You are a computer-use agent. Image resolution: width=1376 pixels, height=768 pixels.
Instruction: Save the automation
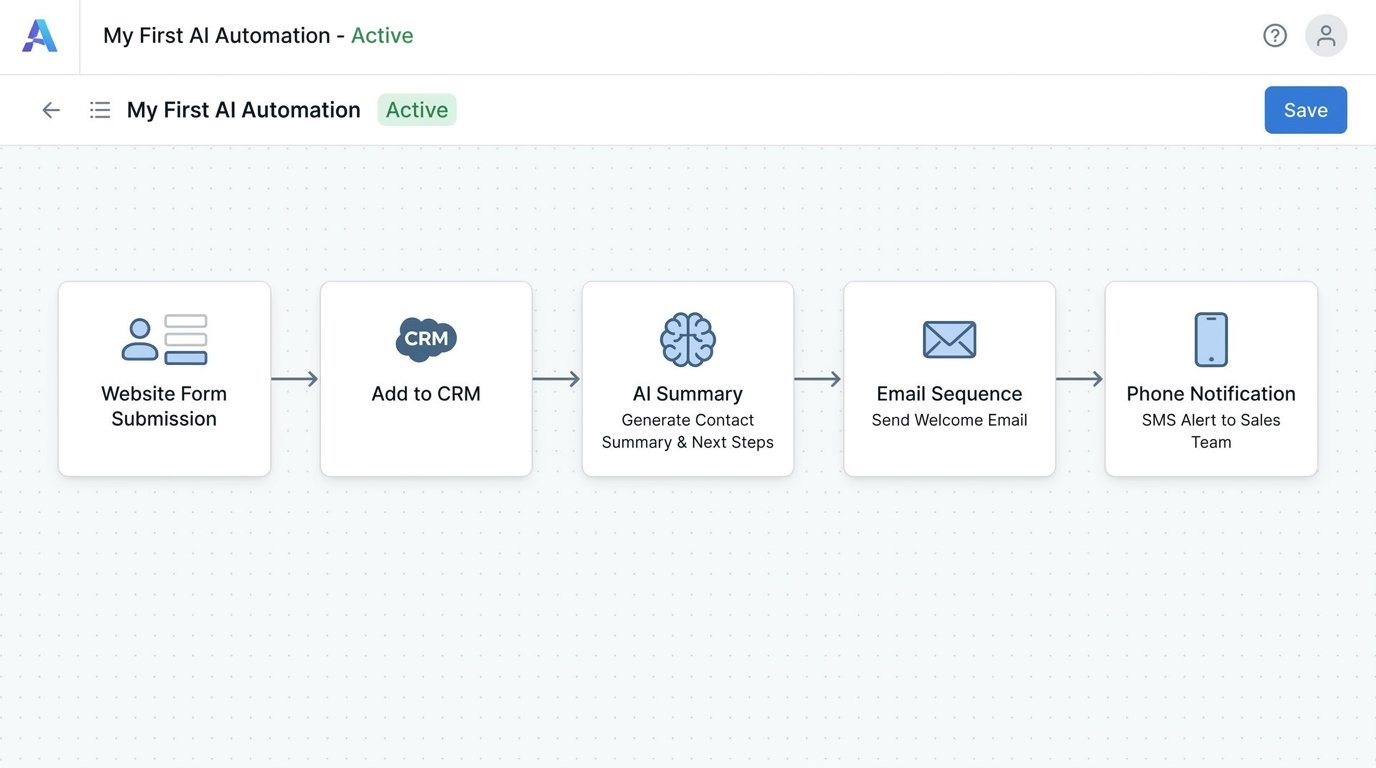tap(1306, 110)
